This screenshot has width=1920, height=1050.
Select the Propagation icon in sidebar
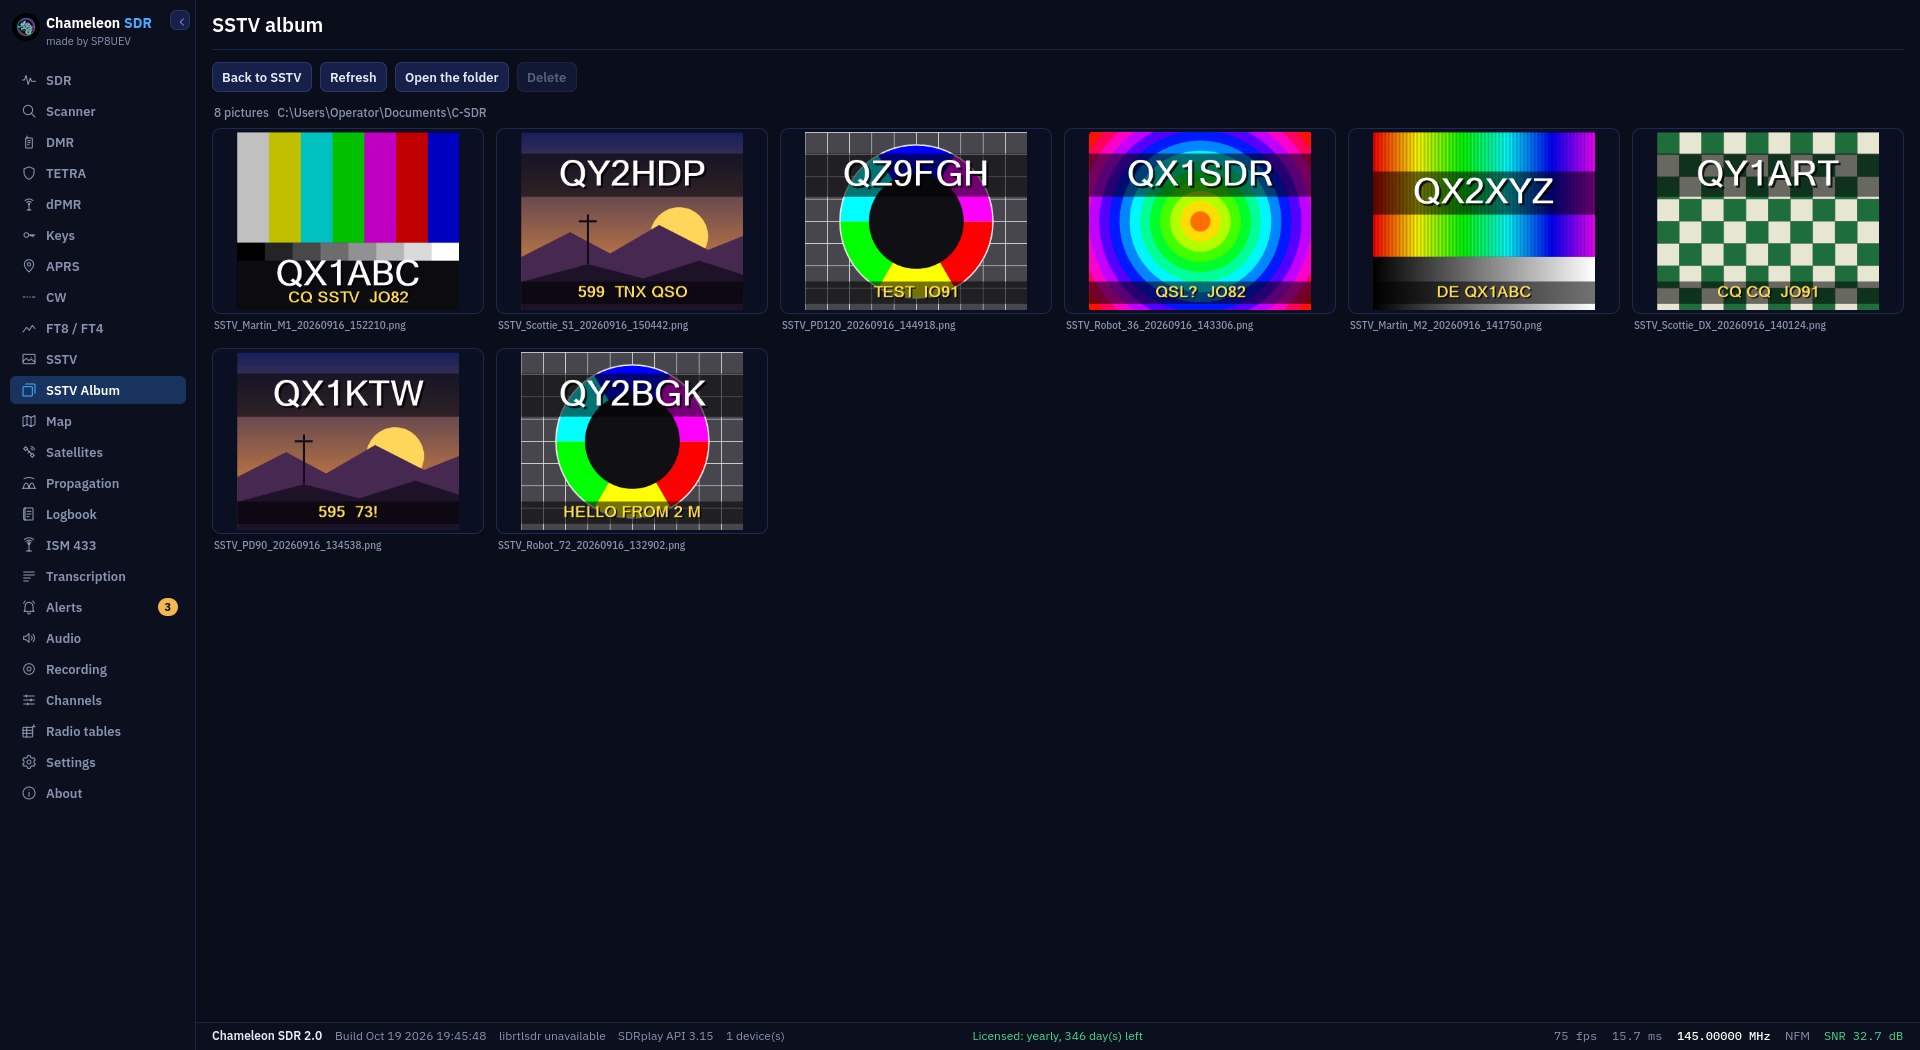29,483
